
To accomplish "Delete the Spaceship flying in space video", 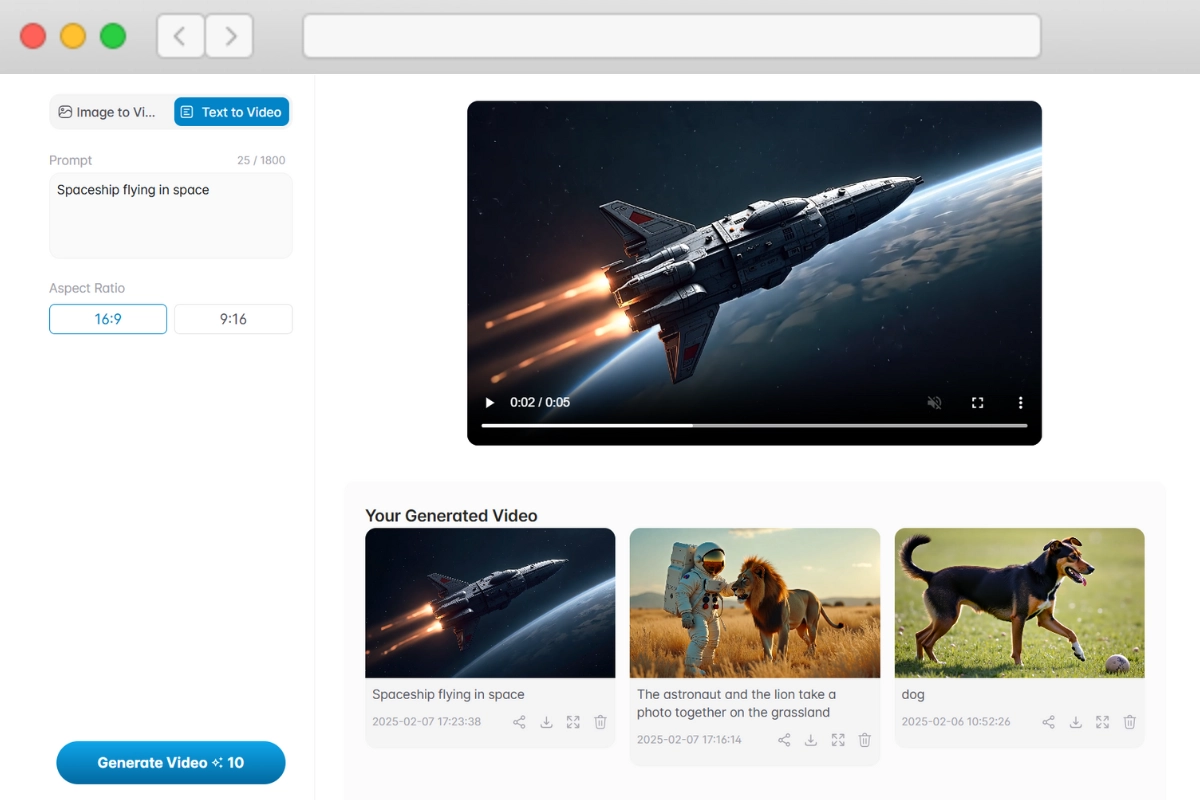I will [x=600, y=721].
